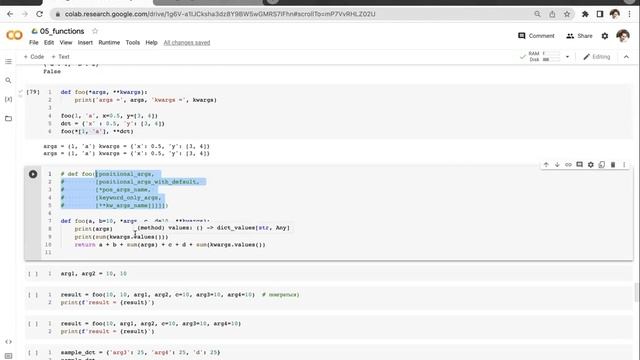Screen dimensions: 640x360
Task: Run the cell with the nonsense comment
Action: [x=33, y=295]
